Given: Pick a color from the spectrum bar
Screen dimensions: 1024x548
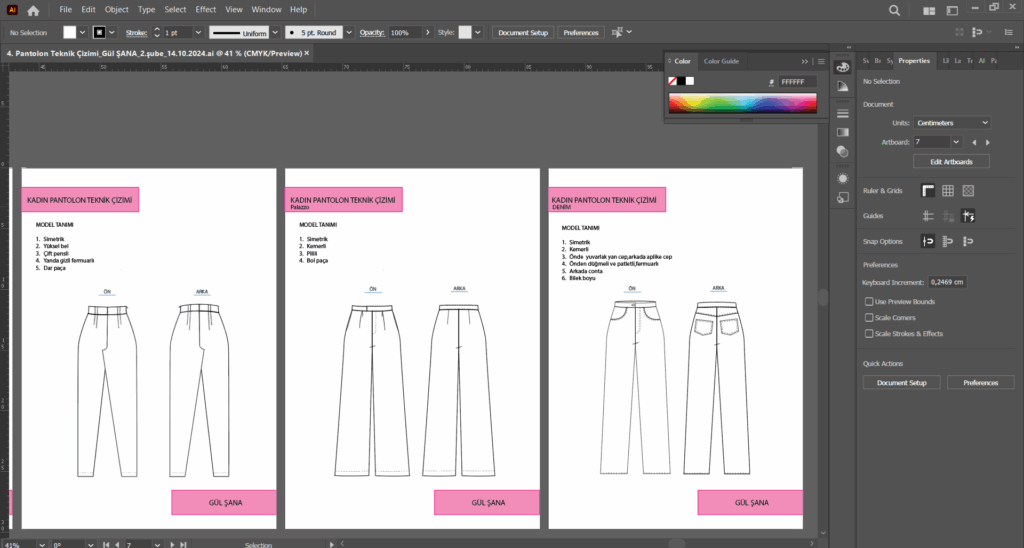Looking at the screenshot, I should point(743,102).
